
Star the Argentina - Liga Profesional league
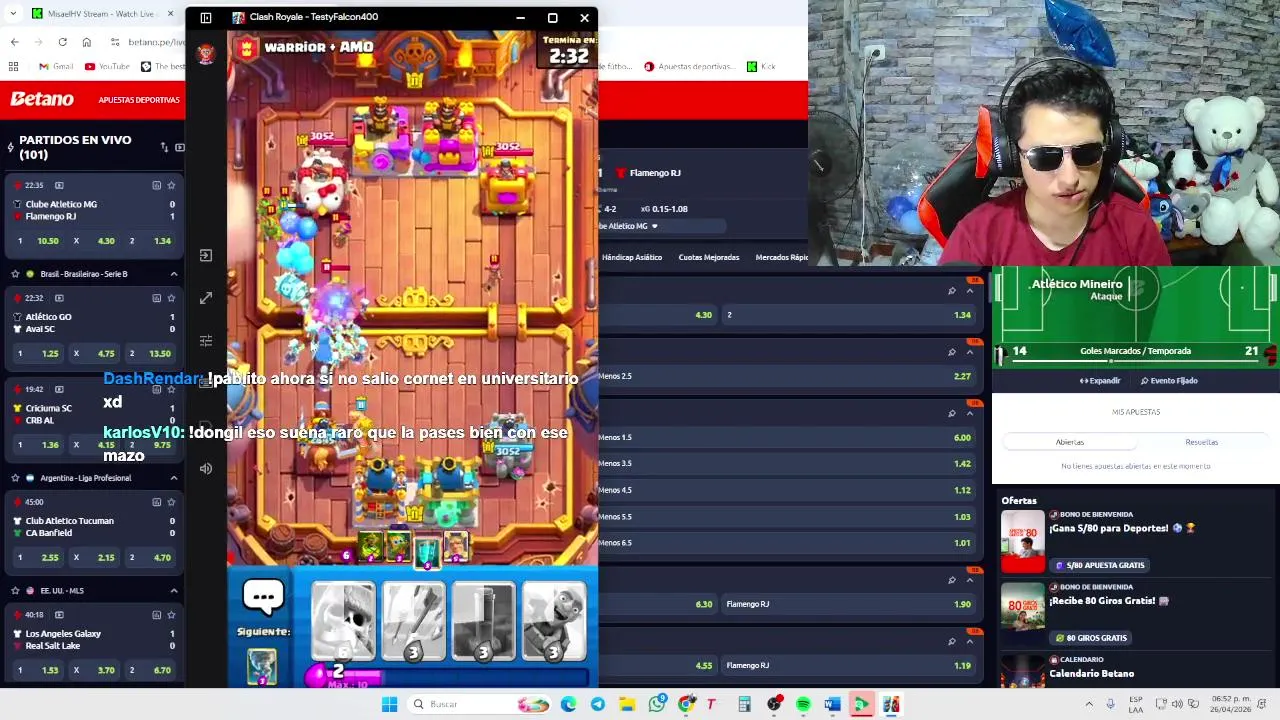point(15,478)
